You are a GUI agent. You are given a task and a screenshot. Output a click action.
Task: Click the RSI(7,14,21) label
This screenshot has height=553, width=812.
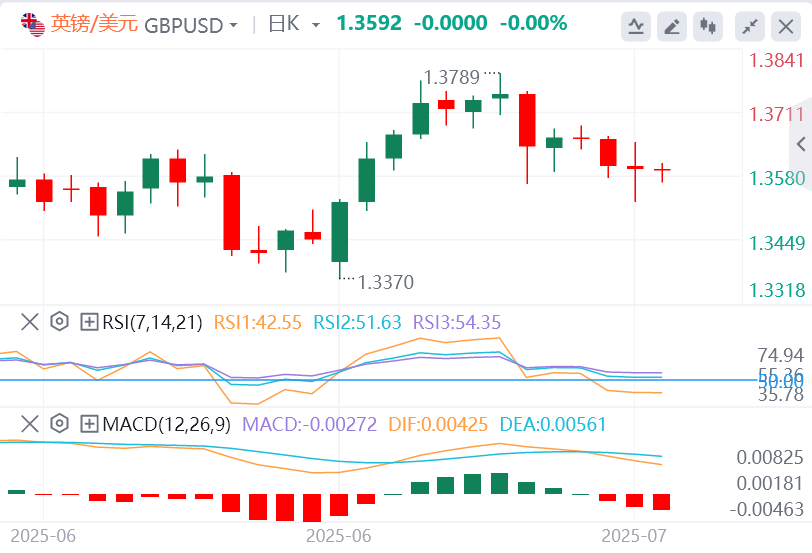coord(152,322)
